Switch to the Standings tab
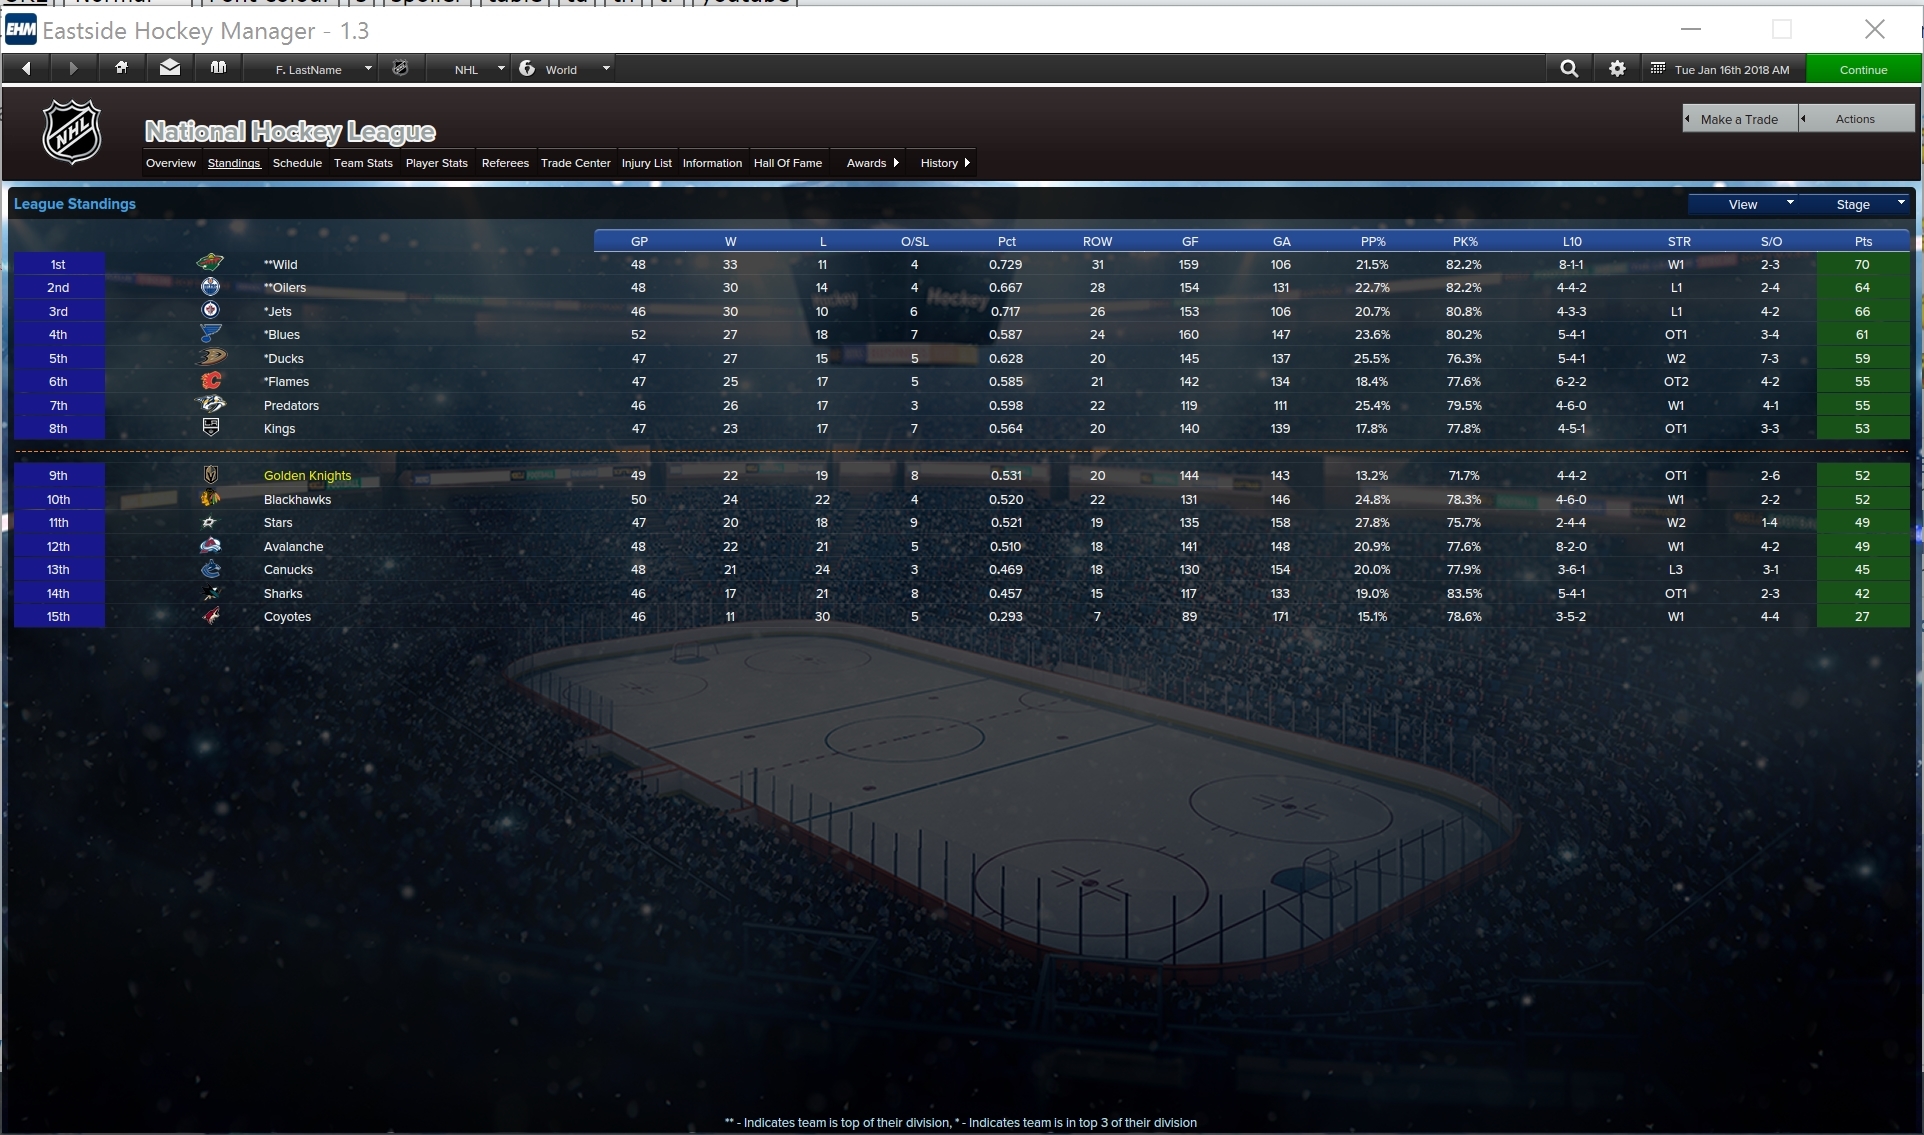Screen dimensions: 1924x1135 point(234,163)
